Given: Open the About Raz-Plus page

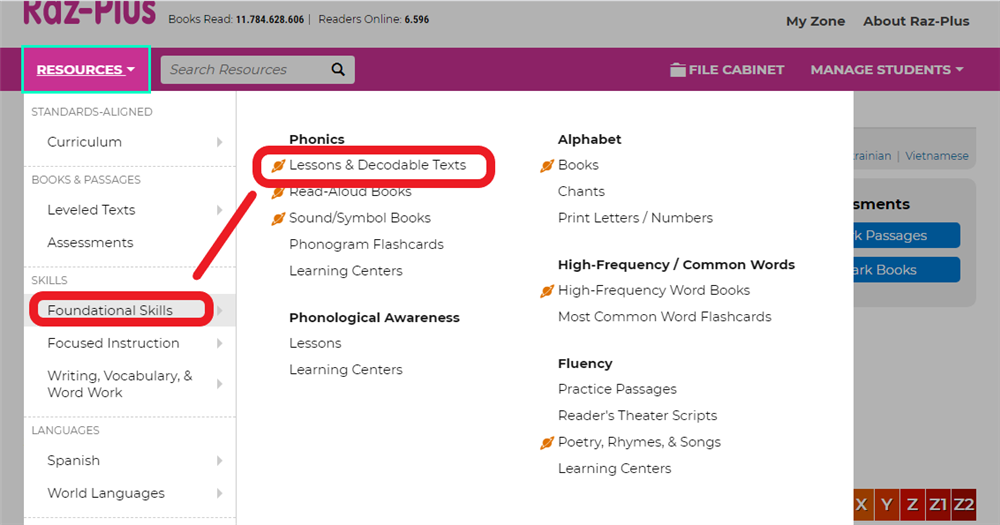Looking at the screenshot, I should pyautogui.click(x=916, y=21).
